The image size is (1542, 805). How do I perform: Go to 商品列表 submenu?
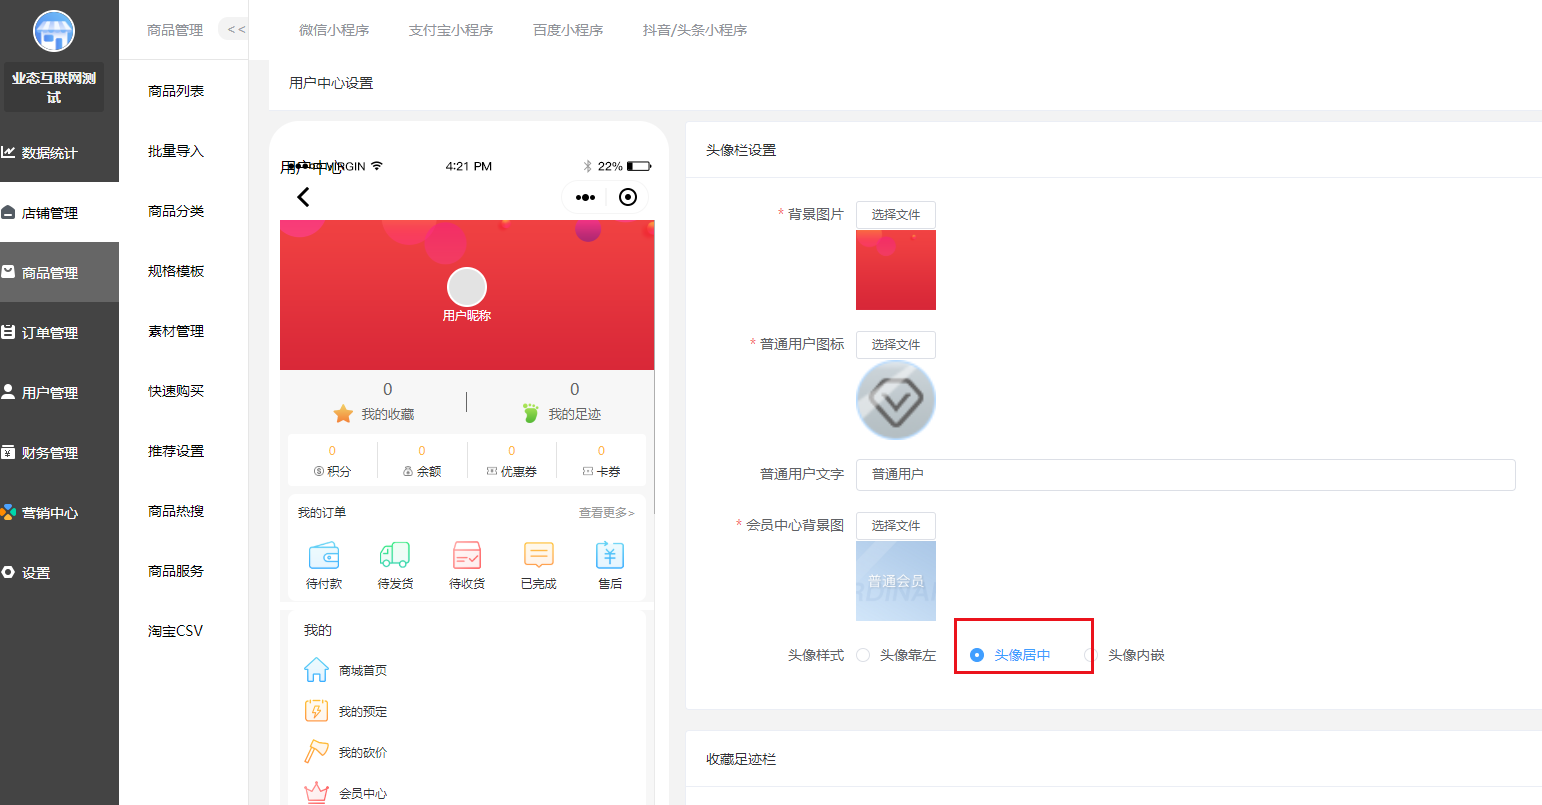176,91
